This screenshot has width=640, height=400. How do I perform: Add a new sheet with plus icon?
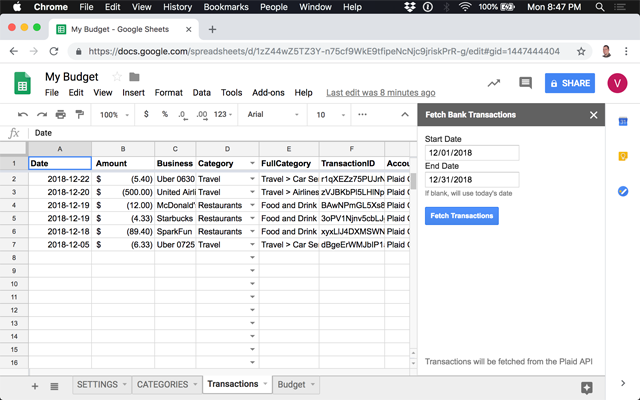(35, 385)
